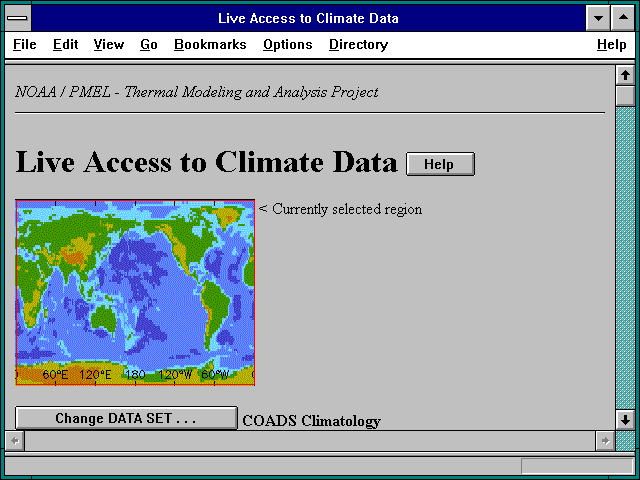Open the Help menu in the menu bar
Screen dimensions: 640x480
pos(611,44)
